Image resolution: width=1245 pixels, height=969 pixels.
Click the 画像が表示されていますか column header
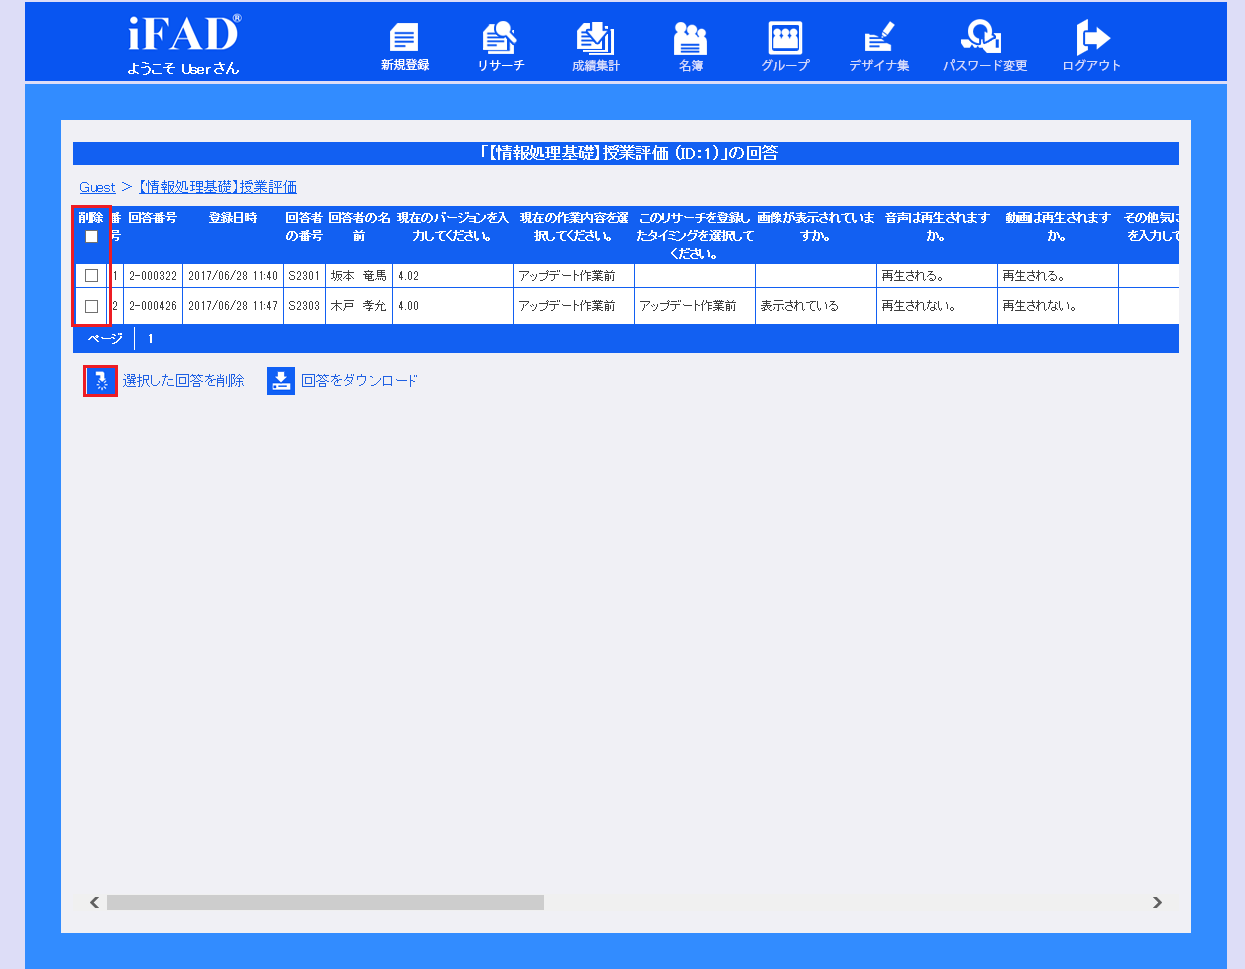coord(815,227)
